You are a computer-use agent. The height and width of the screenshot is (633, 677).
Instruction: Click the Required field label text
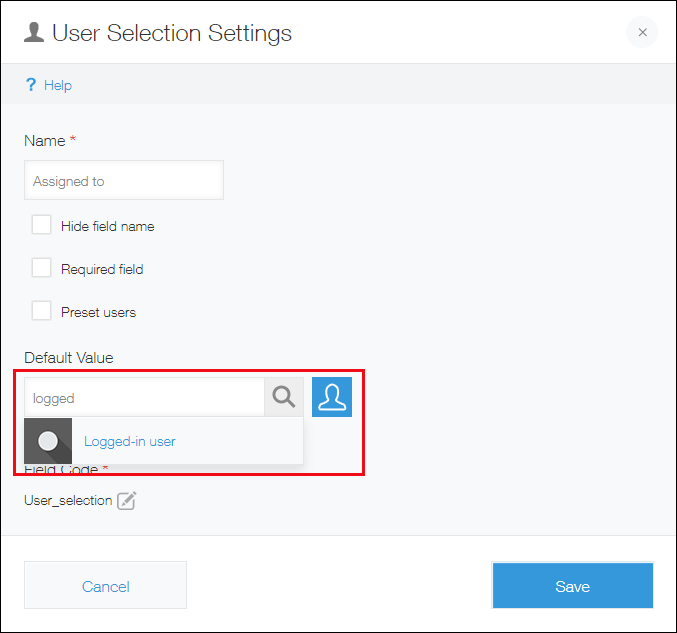click(x=102, y=269)
